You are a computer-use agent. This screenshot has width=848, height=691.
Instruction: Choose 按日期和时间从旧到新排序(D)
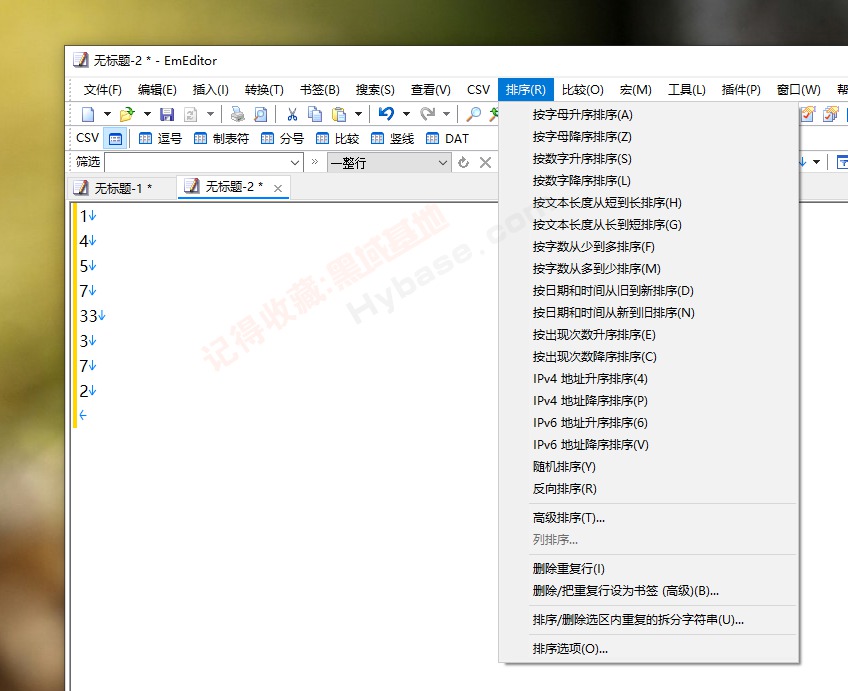click(x=649, y=291)
